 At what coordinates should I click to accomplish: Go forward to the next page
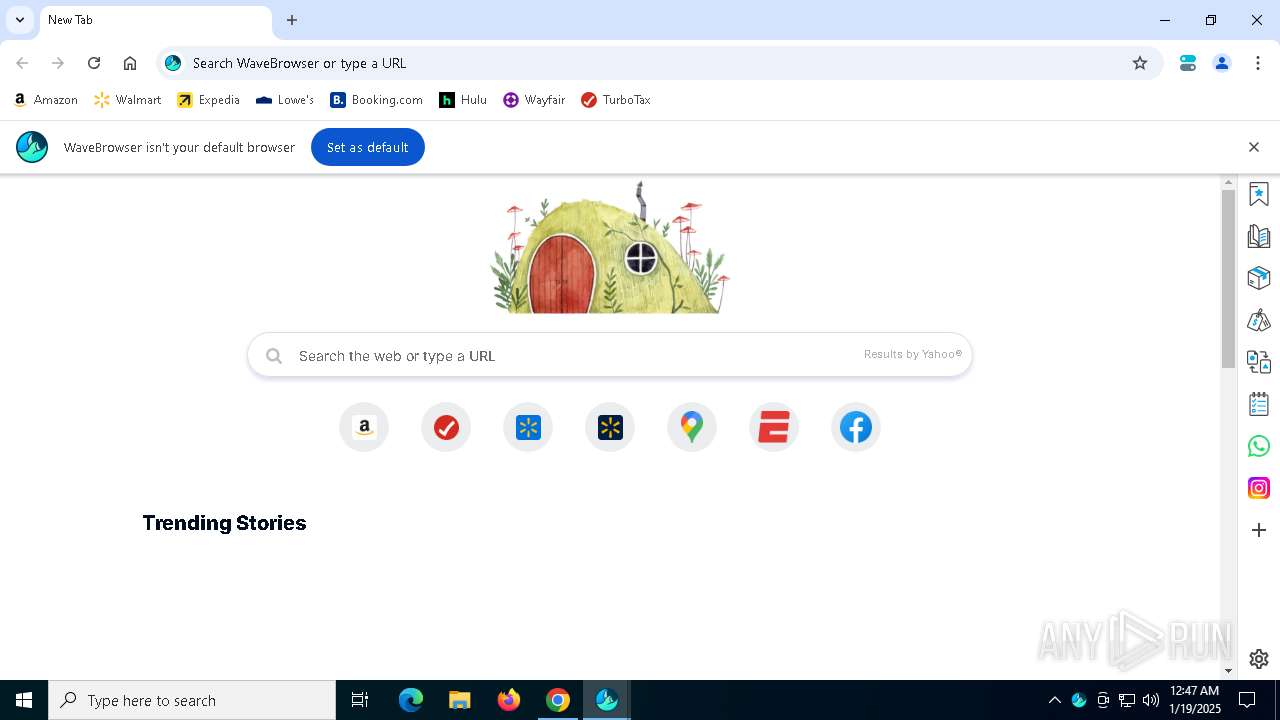click(x=58, y=63)
